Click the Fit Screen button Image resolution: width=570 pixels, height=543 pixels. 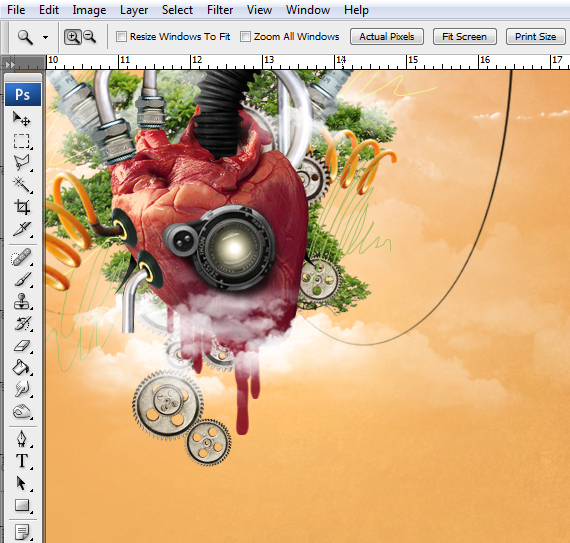click(x=464, y=37)
